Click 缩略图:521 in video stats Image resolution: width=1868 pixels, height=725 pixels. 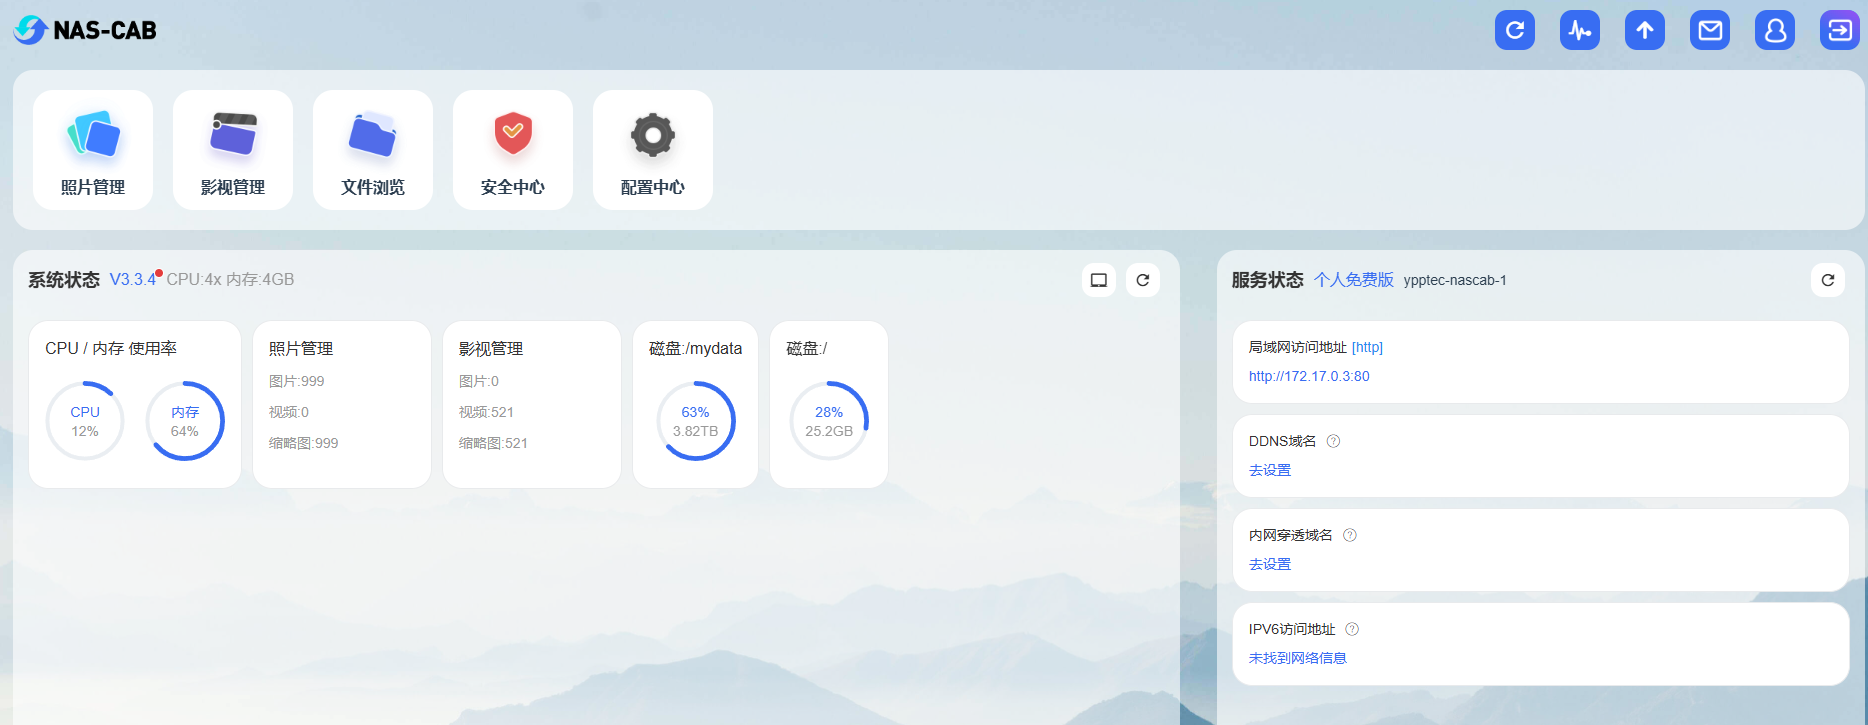click(x=493, y=443)
